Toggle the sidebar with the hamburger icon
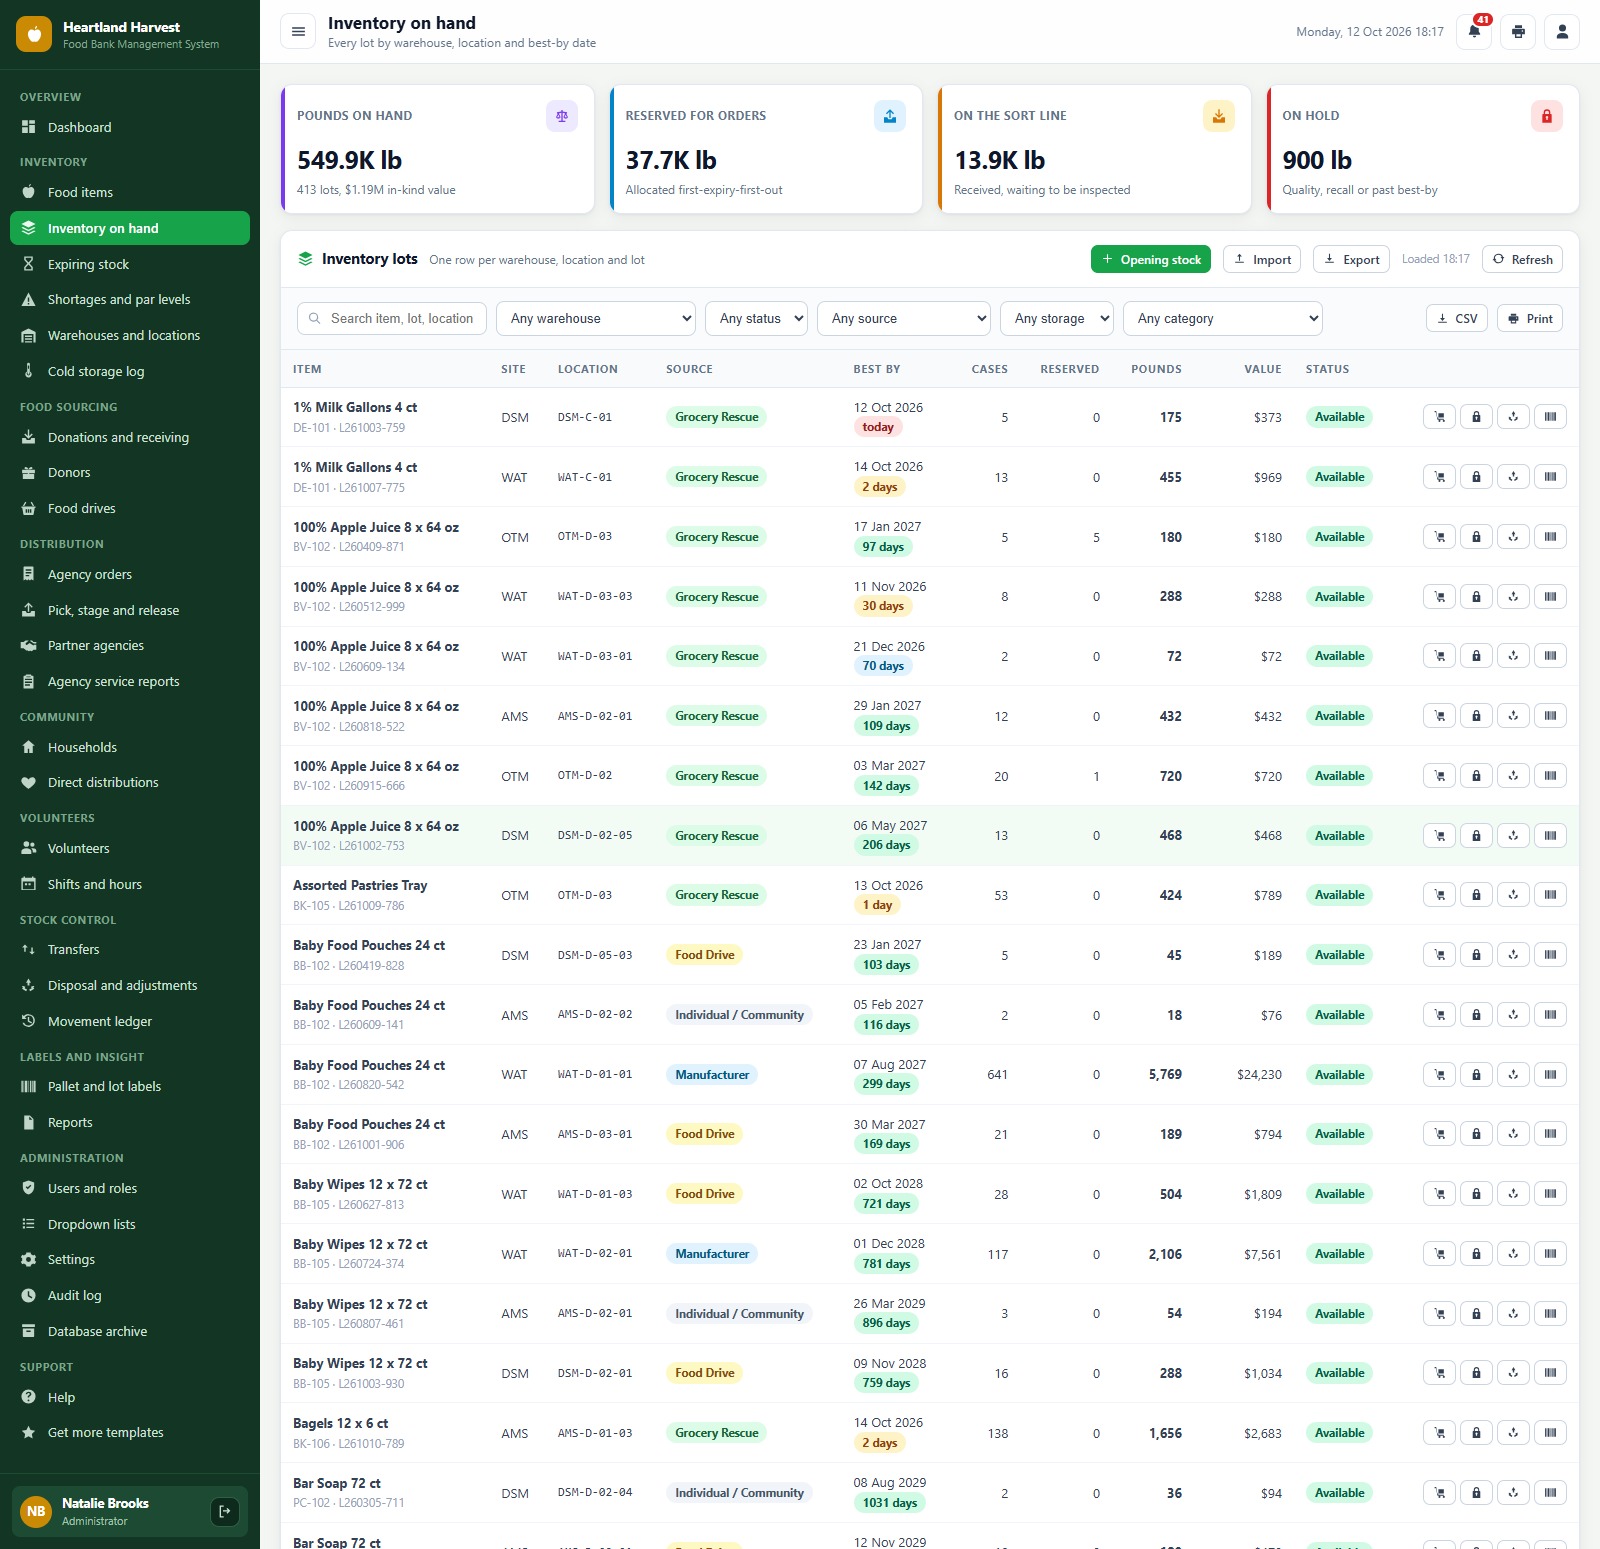This screenshot has height=1549, width=1600. click(298, 32)
